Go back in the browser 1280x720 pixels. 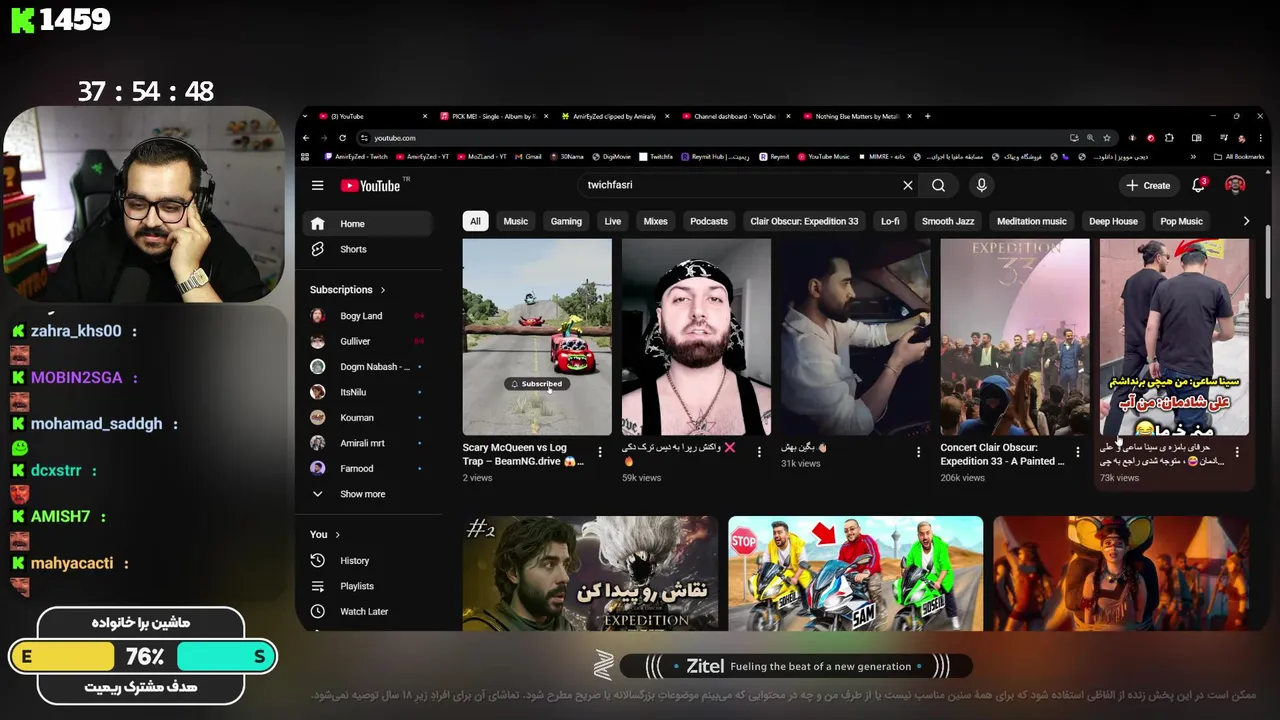(x=307, y=138)
